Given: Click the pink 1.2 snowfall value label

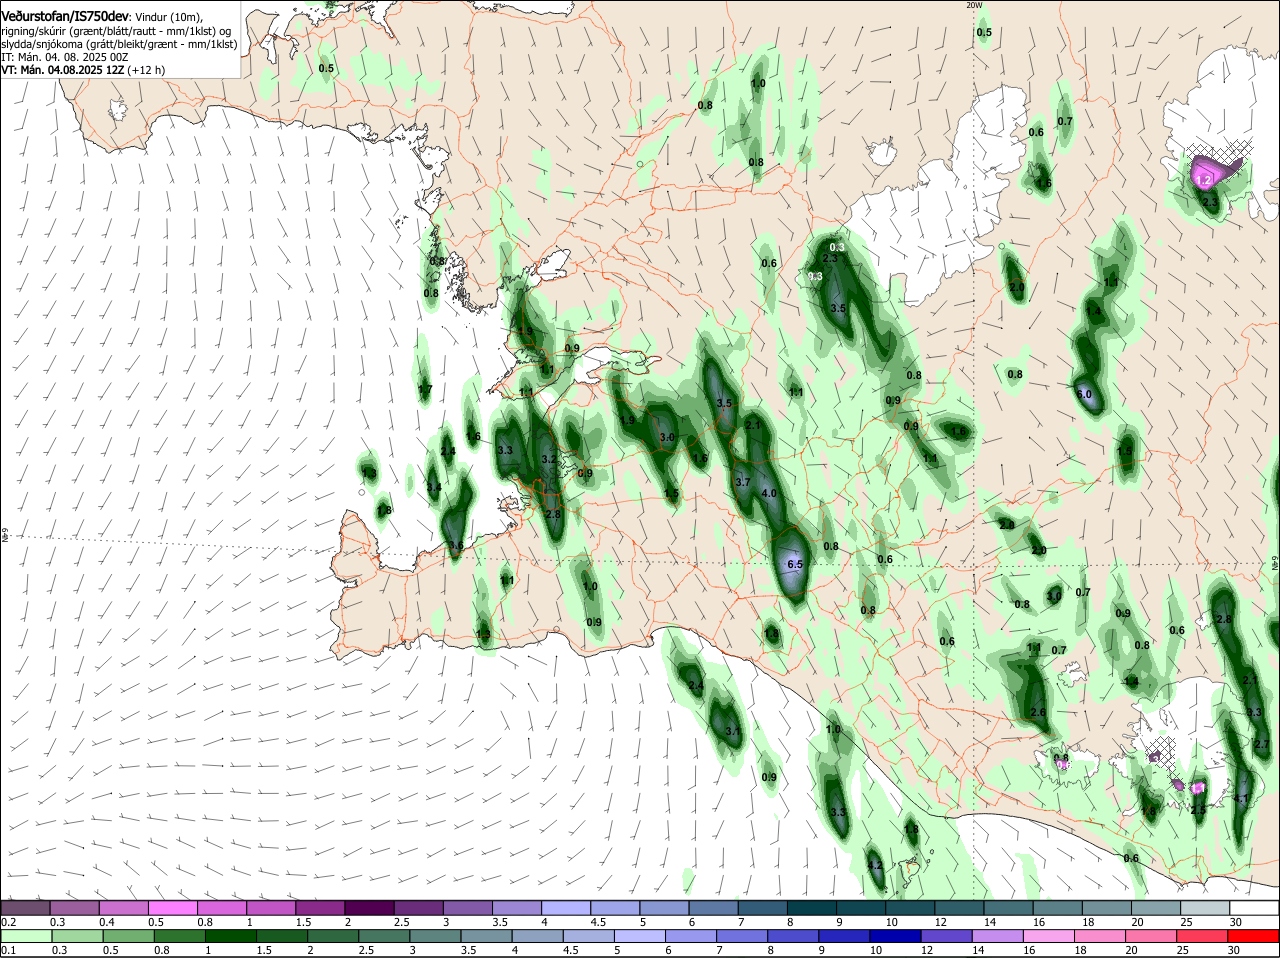Looking at the screenshot, I should [x=1204, y=181].
